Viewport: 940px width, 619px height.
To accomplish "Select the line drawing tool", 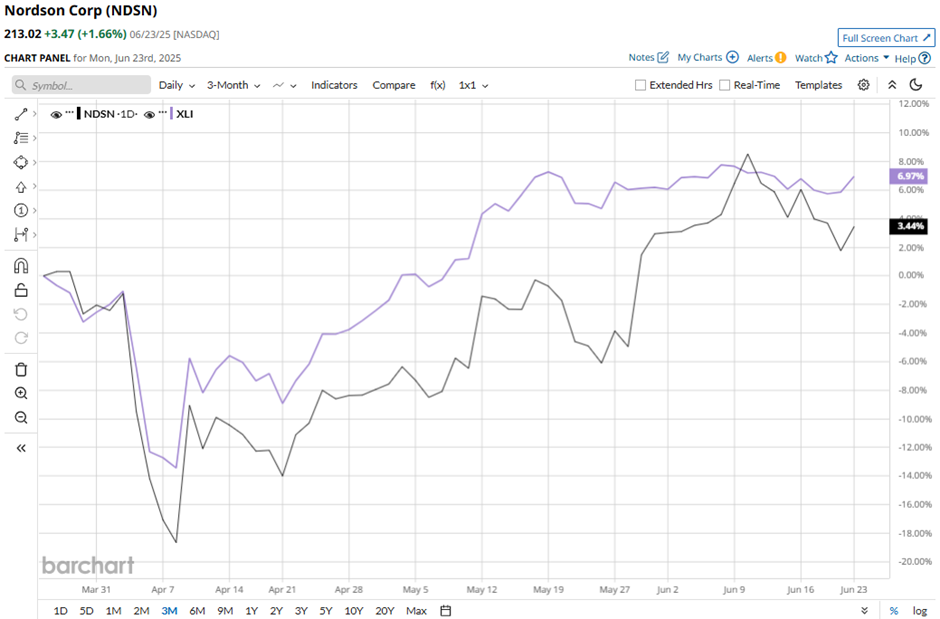I will point(20,115).
